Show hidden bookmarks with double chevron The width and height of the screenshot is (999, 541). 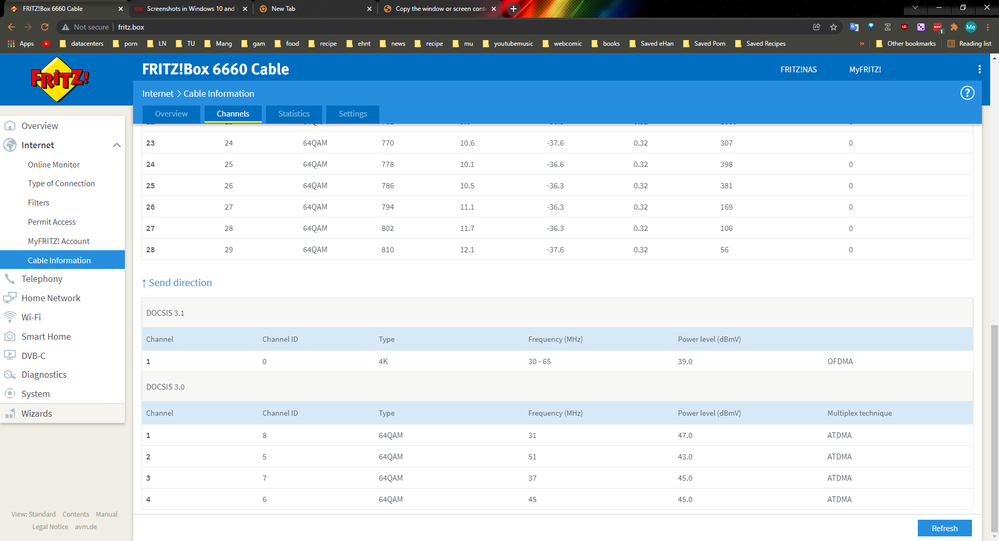point(862,43)
